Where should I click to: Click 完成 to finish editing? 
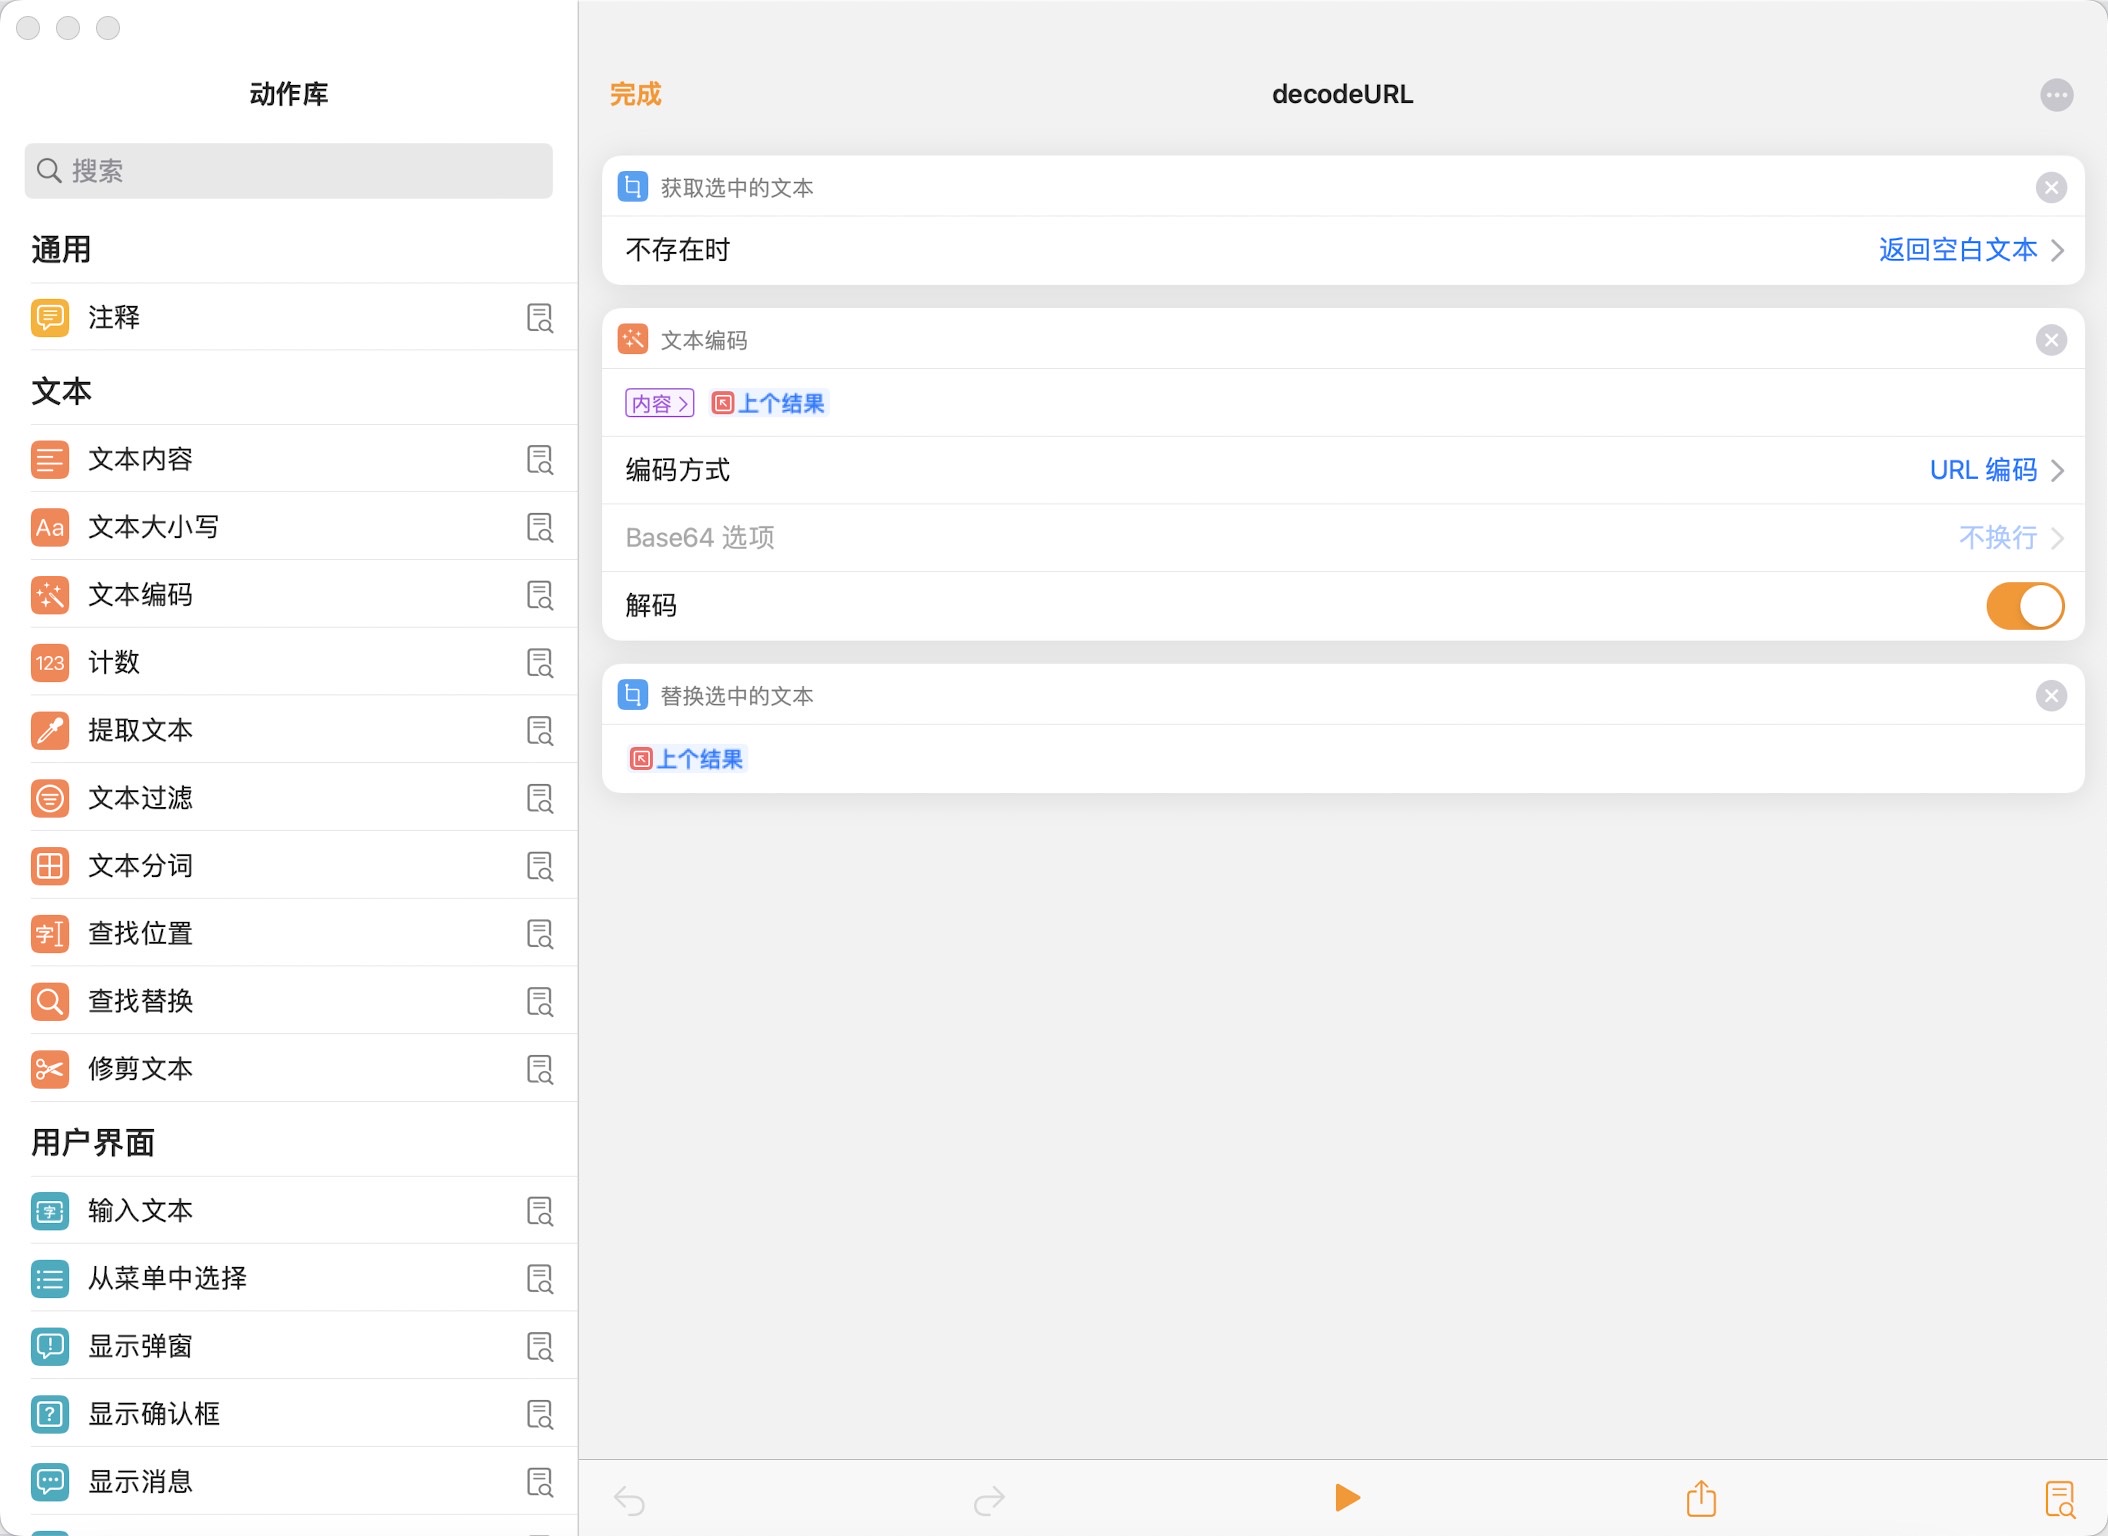pyautogui.click(x=636, y=94)
